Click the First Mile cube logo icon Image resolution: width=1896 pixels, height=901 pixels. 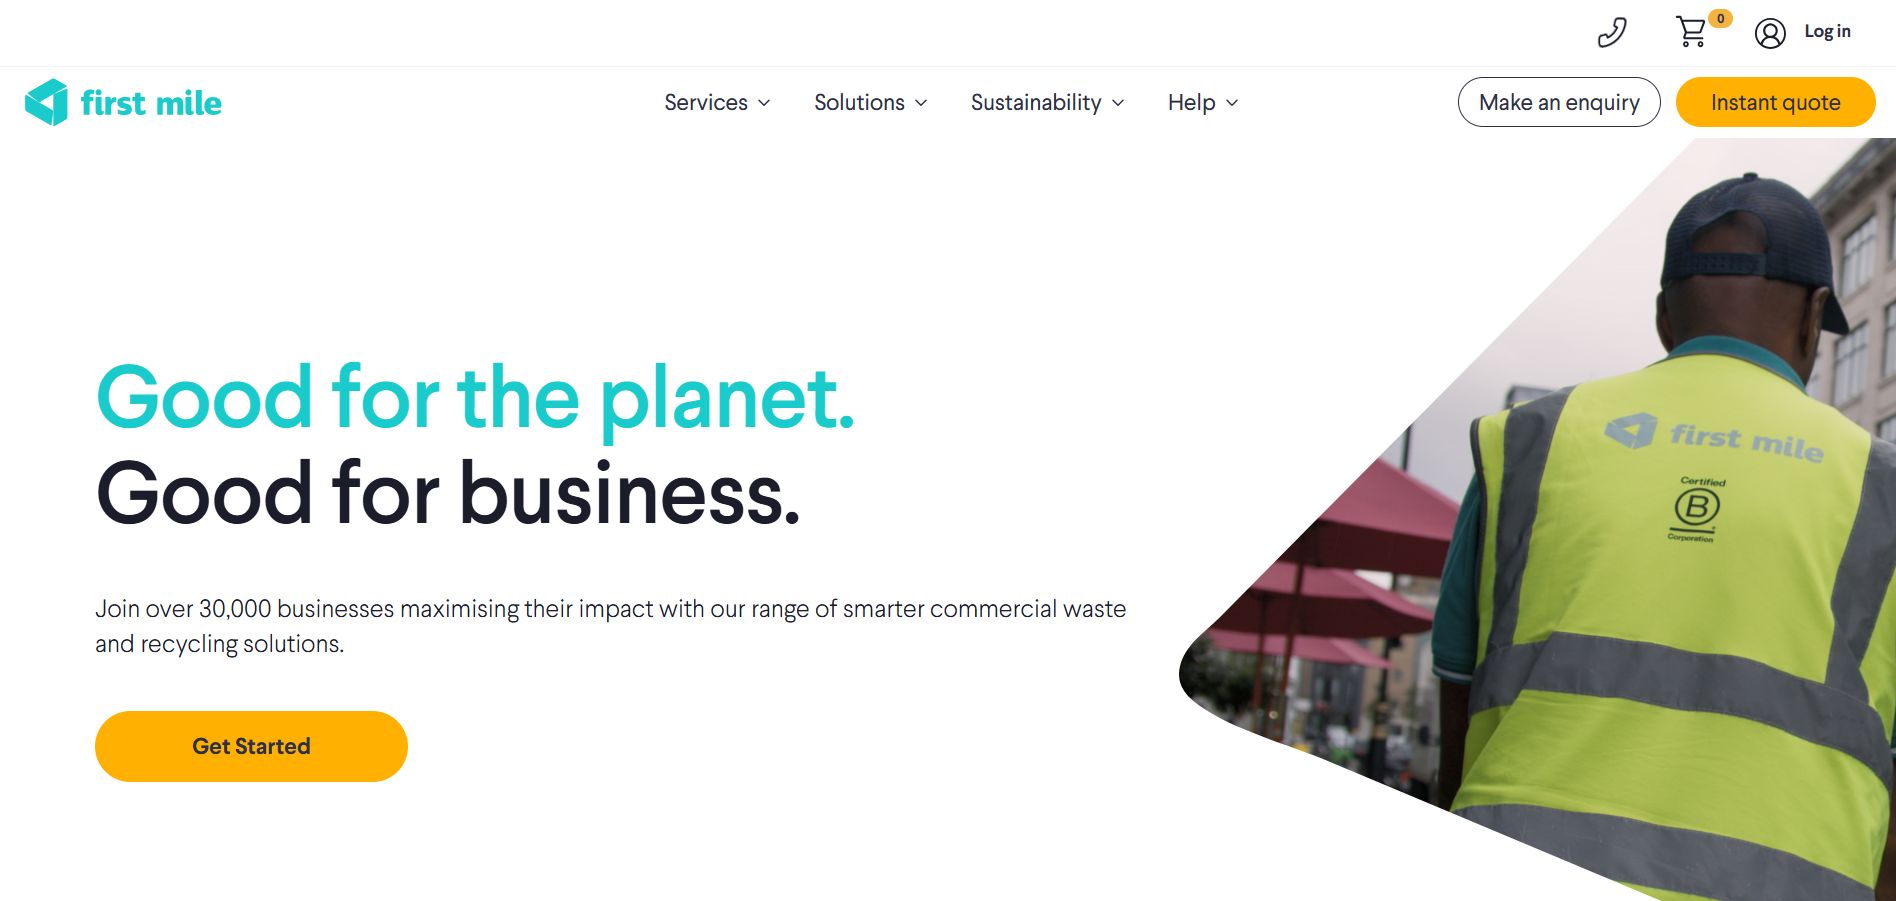pyautogui.click(x=46, y=102)
